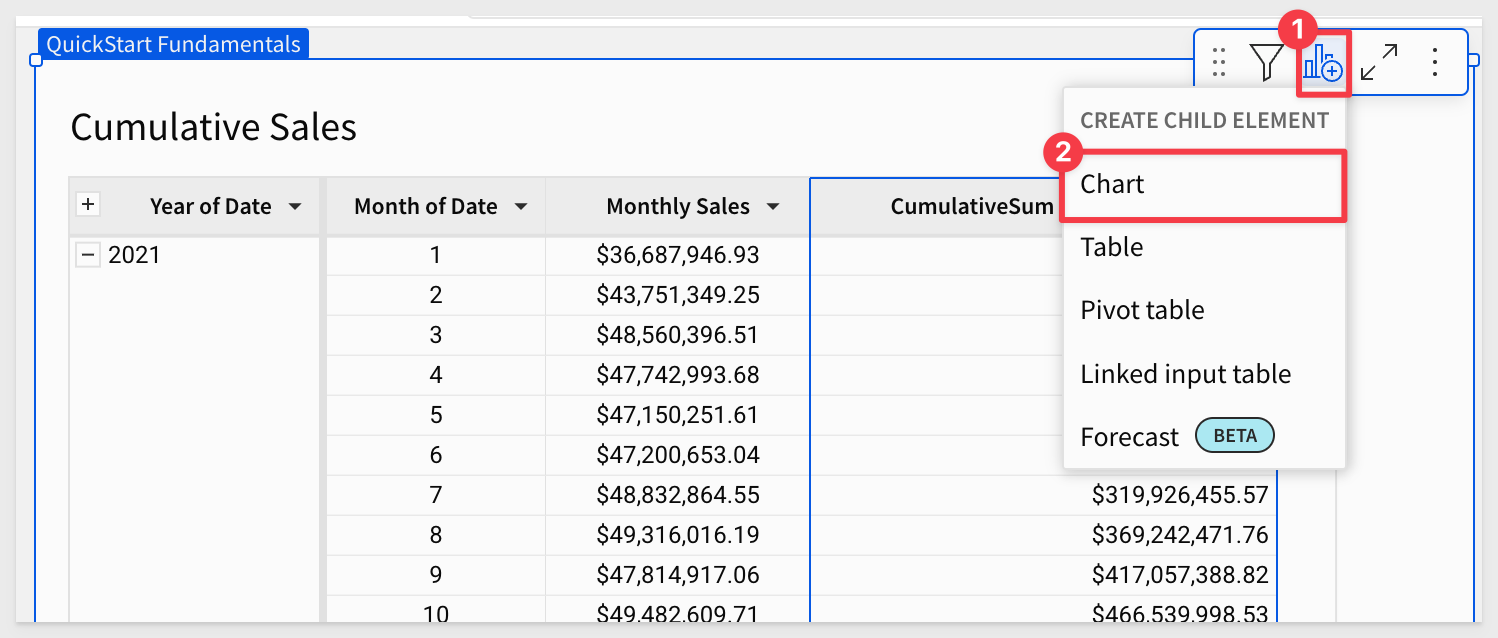This screenshot has width=1498, height=638.
Task: Click the filter funnel icon
Action: pos(1267,63)
